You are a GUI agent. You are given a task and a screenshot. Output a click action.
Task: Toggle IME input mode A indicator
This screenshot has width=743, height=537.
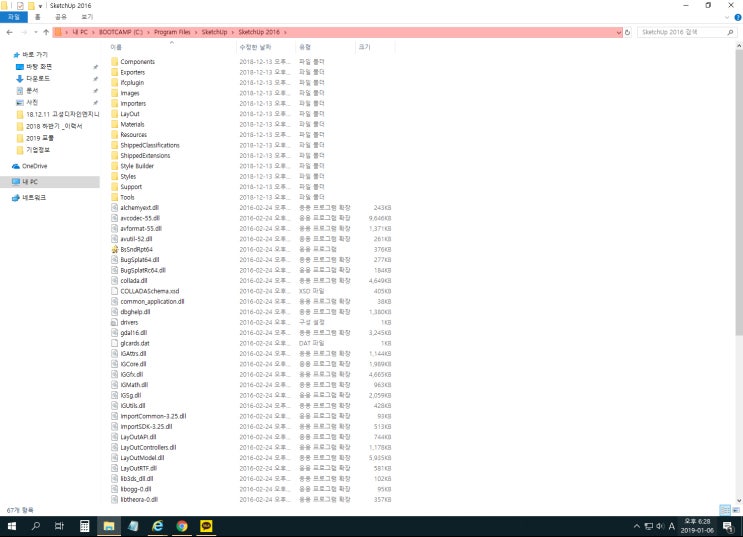coord(671,526)
